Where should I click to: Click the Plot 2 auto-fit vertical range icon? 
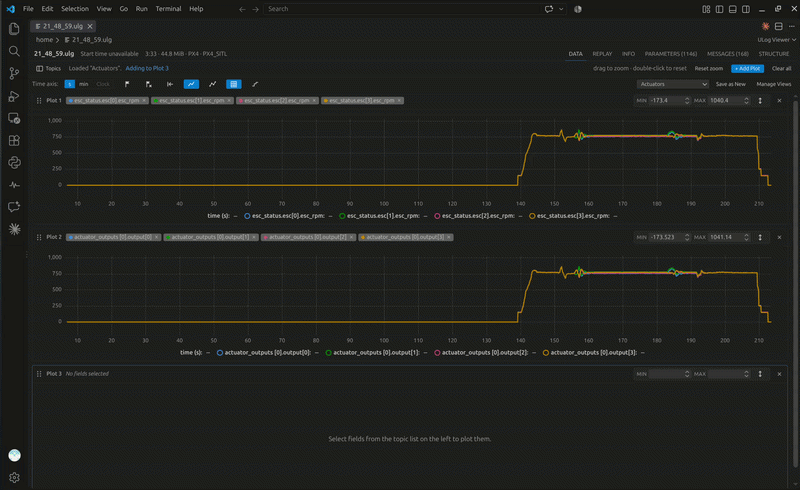(x=760, y=237)
